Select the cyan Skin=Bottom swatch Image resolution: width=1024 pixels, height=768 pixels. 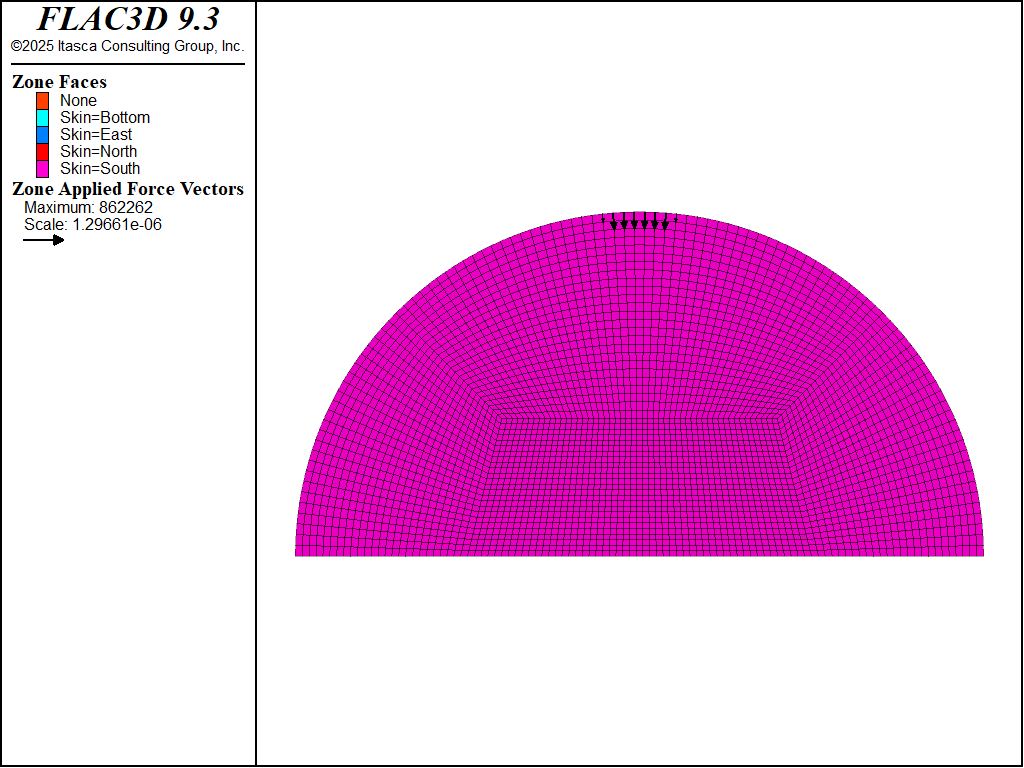point(42,117)
